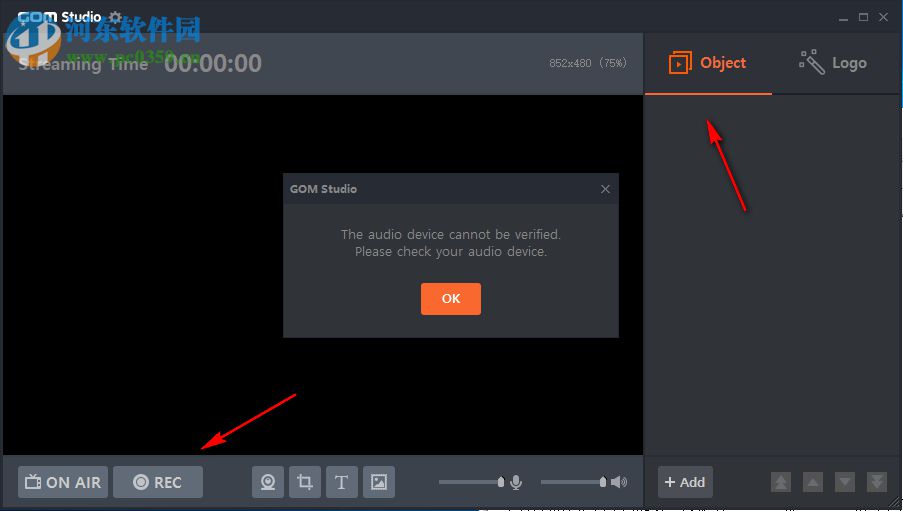
Task: Switch to the Logo tab
Action: (x=833, y=63)
